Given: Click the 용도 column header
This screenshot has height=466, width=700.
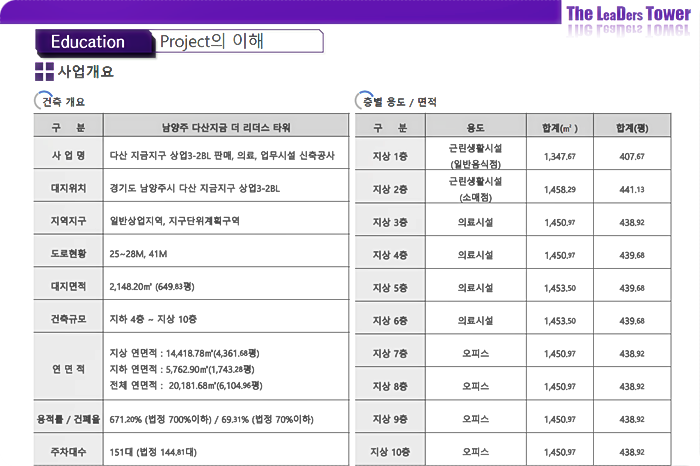Looking at the screenshot, I should pyautogui.click(x=475, y=128).
